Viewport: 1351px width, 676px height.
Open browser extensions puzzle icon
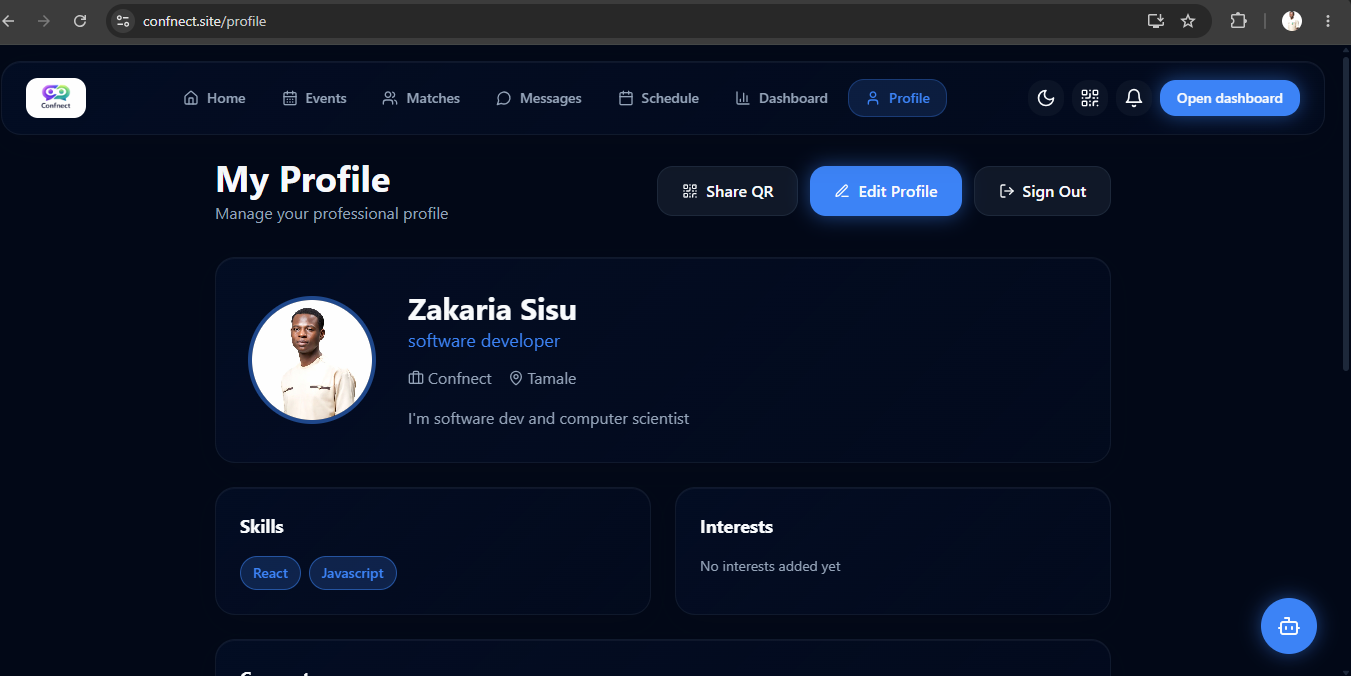[1238, 20]
